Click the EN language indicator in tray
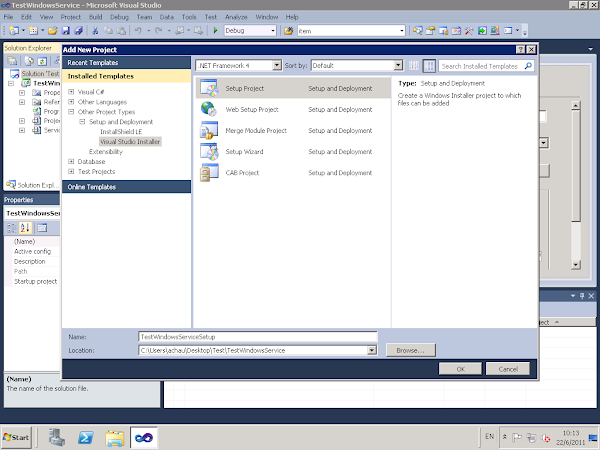The image size is (600, 450). point(489,436)
